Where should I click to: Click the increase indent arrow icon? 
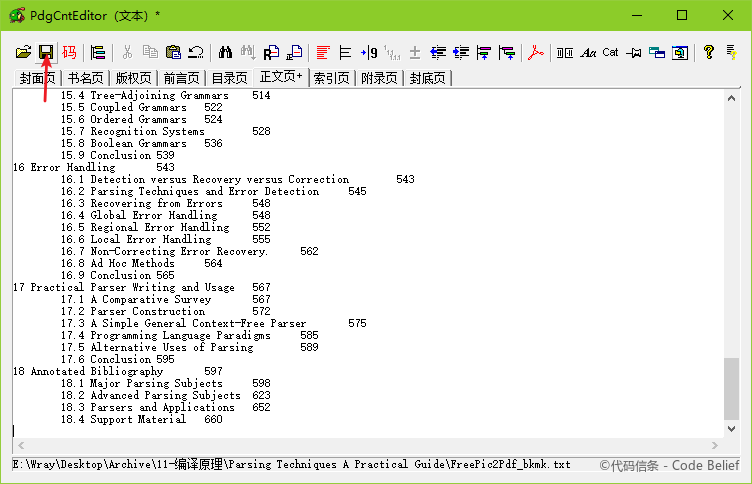click(x=461, y=52)
